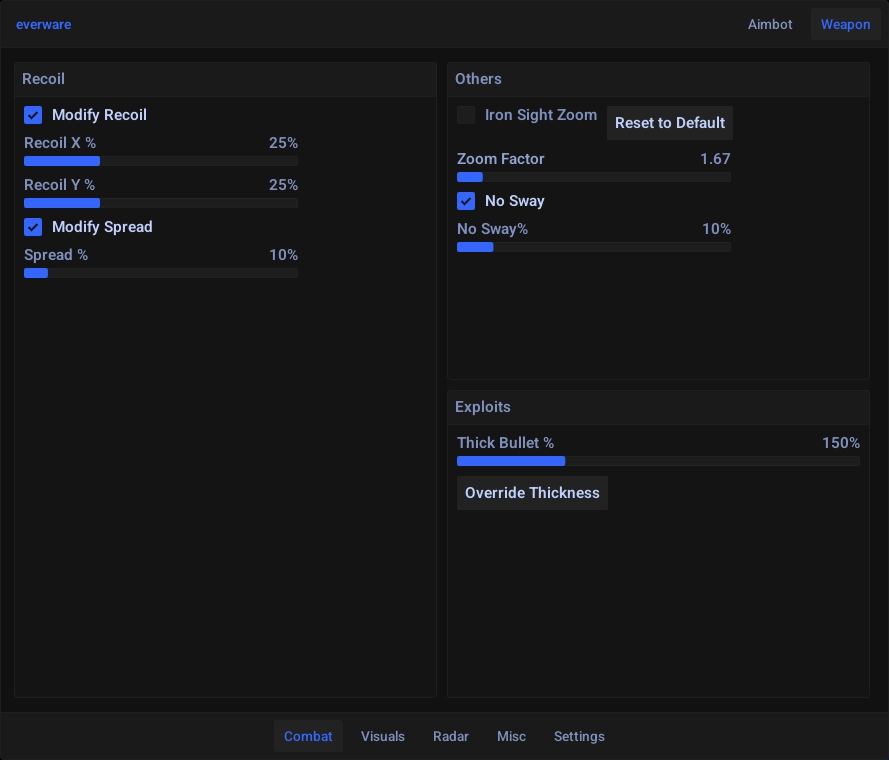Click the Thick Bullet % slider

click(x=657, y=461)
